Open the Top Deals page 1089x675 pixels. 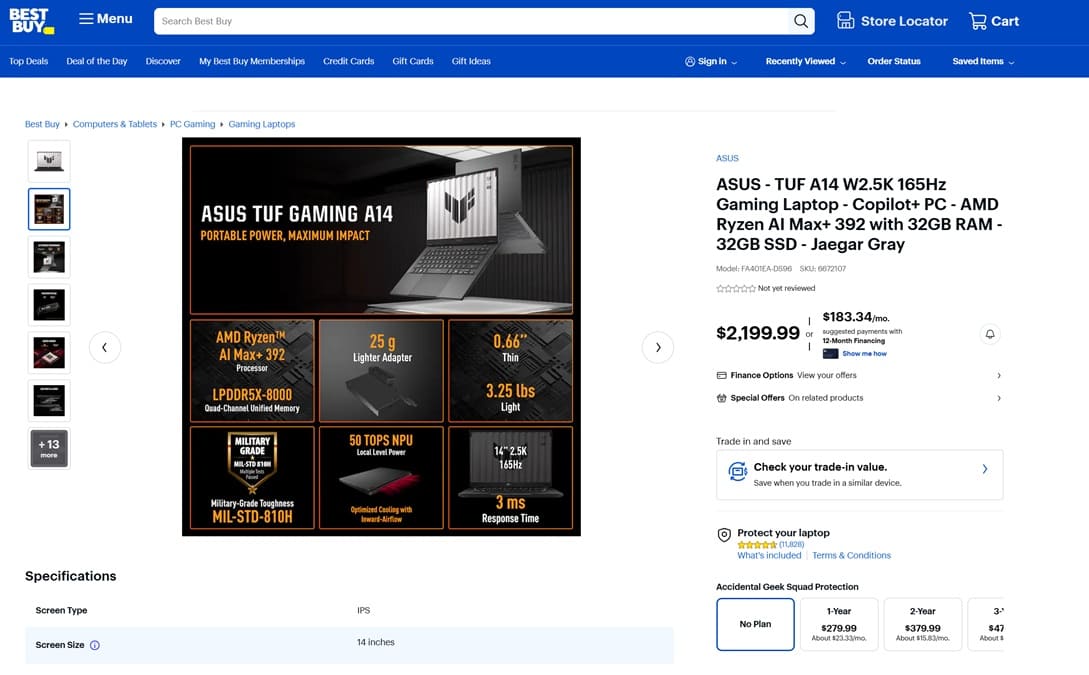point(28,61)
